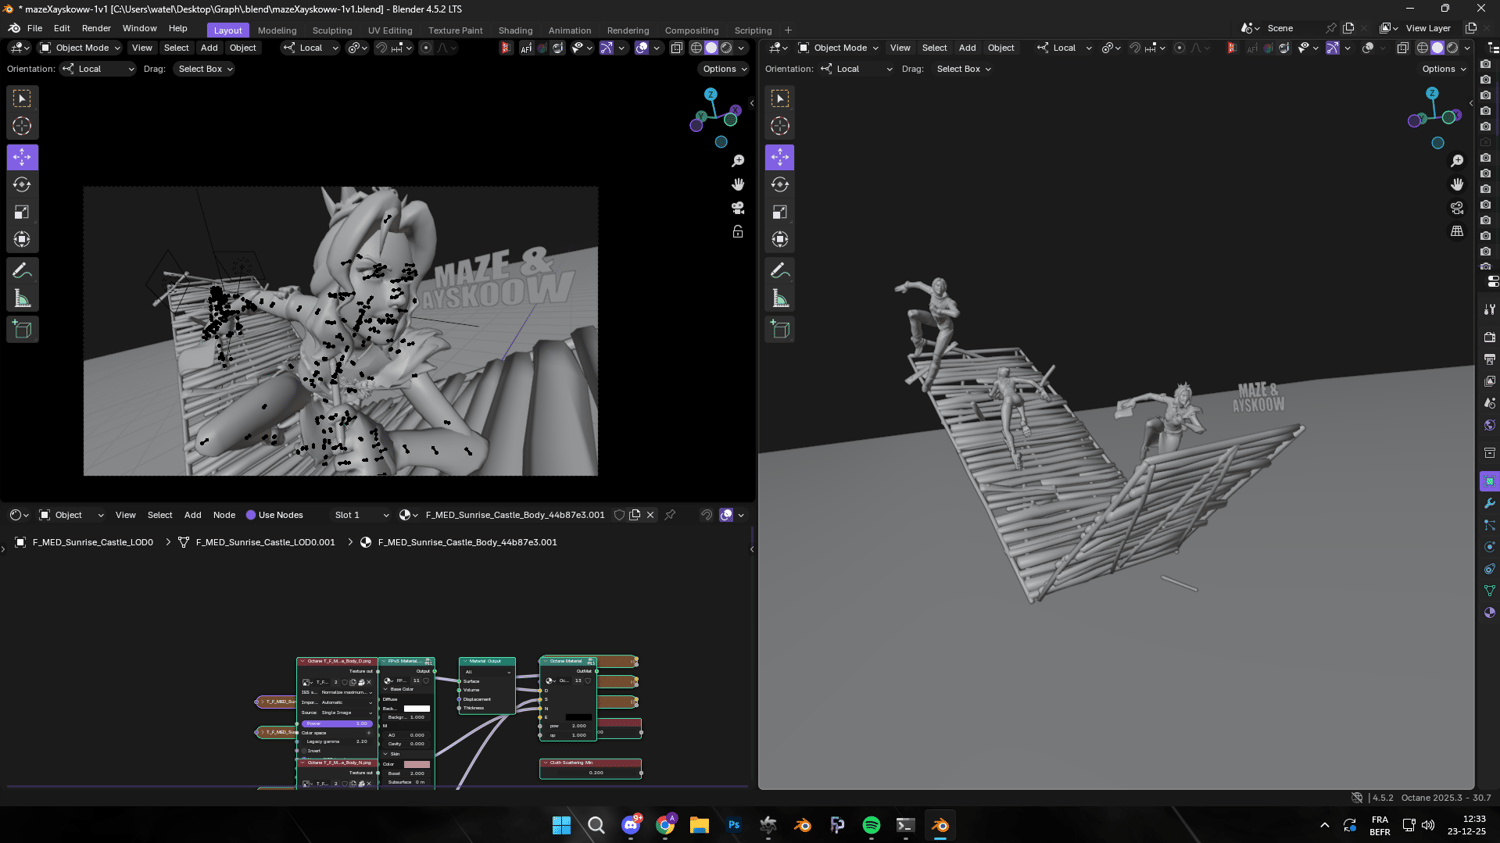Click the pink Skin Color swatch in node

point(417,764)
